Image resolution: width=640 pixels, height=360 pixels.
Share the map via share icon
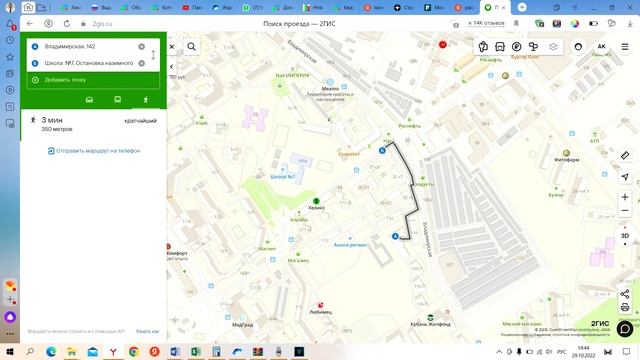click(x=624, y=294)
